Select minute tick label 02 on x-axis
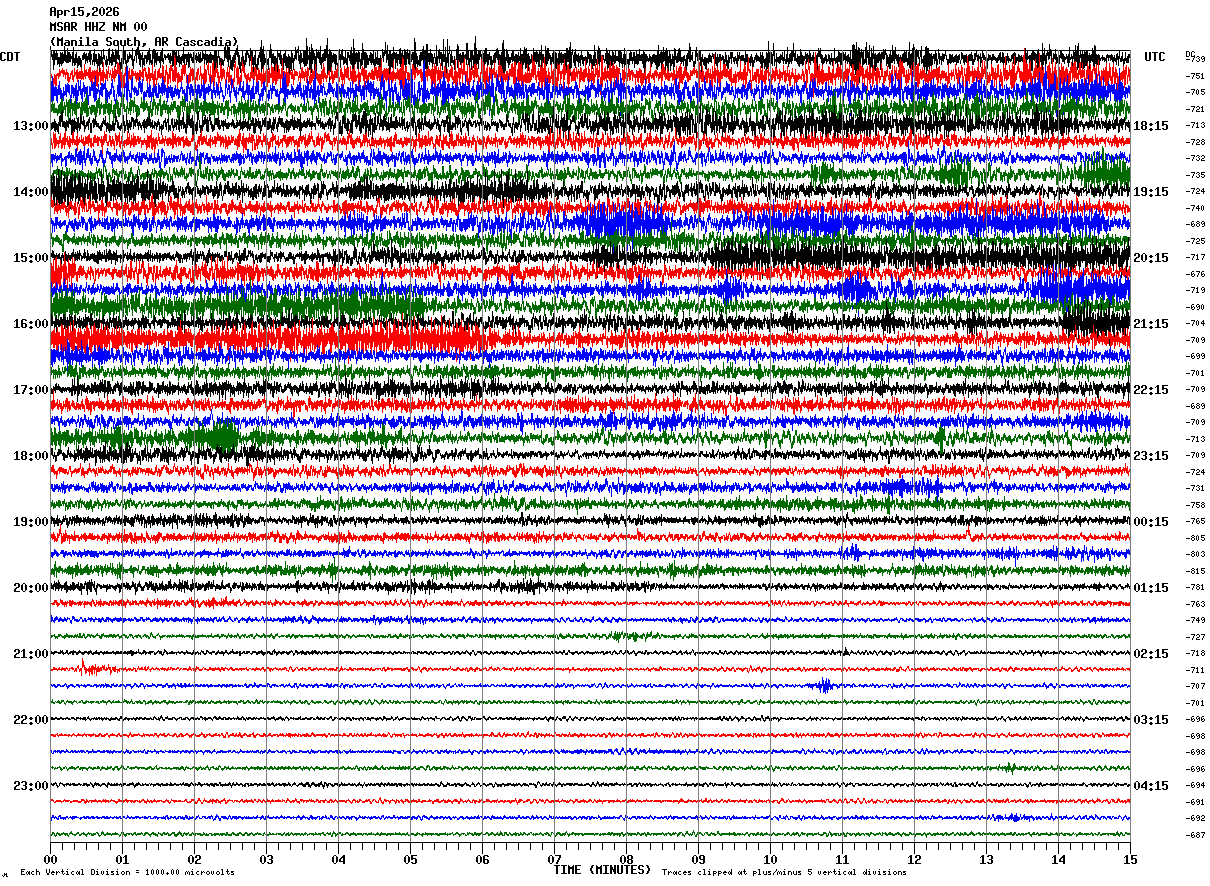Viewport: 1210px width, 886px height. (x=194, y=859)
